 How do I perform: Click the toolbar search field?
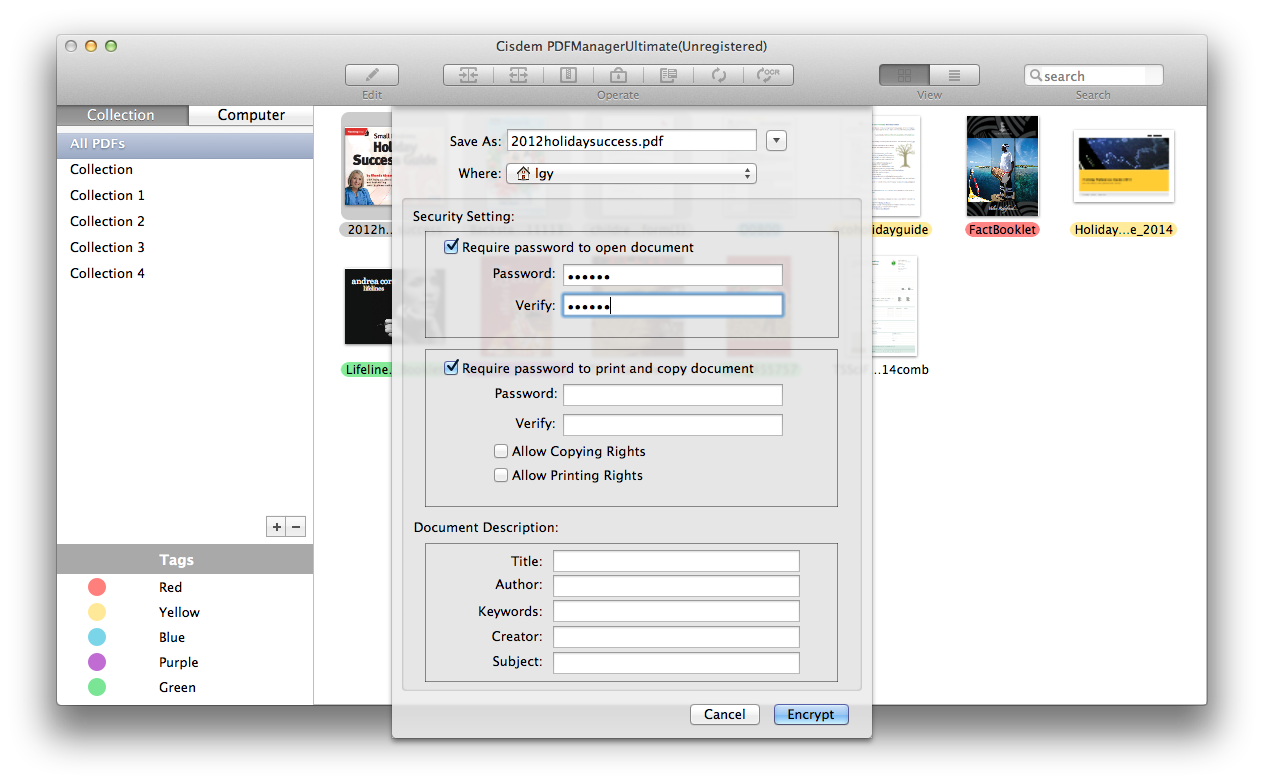click(1094, 76)
